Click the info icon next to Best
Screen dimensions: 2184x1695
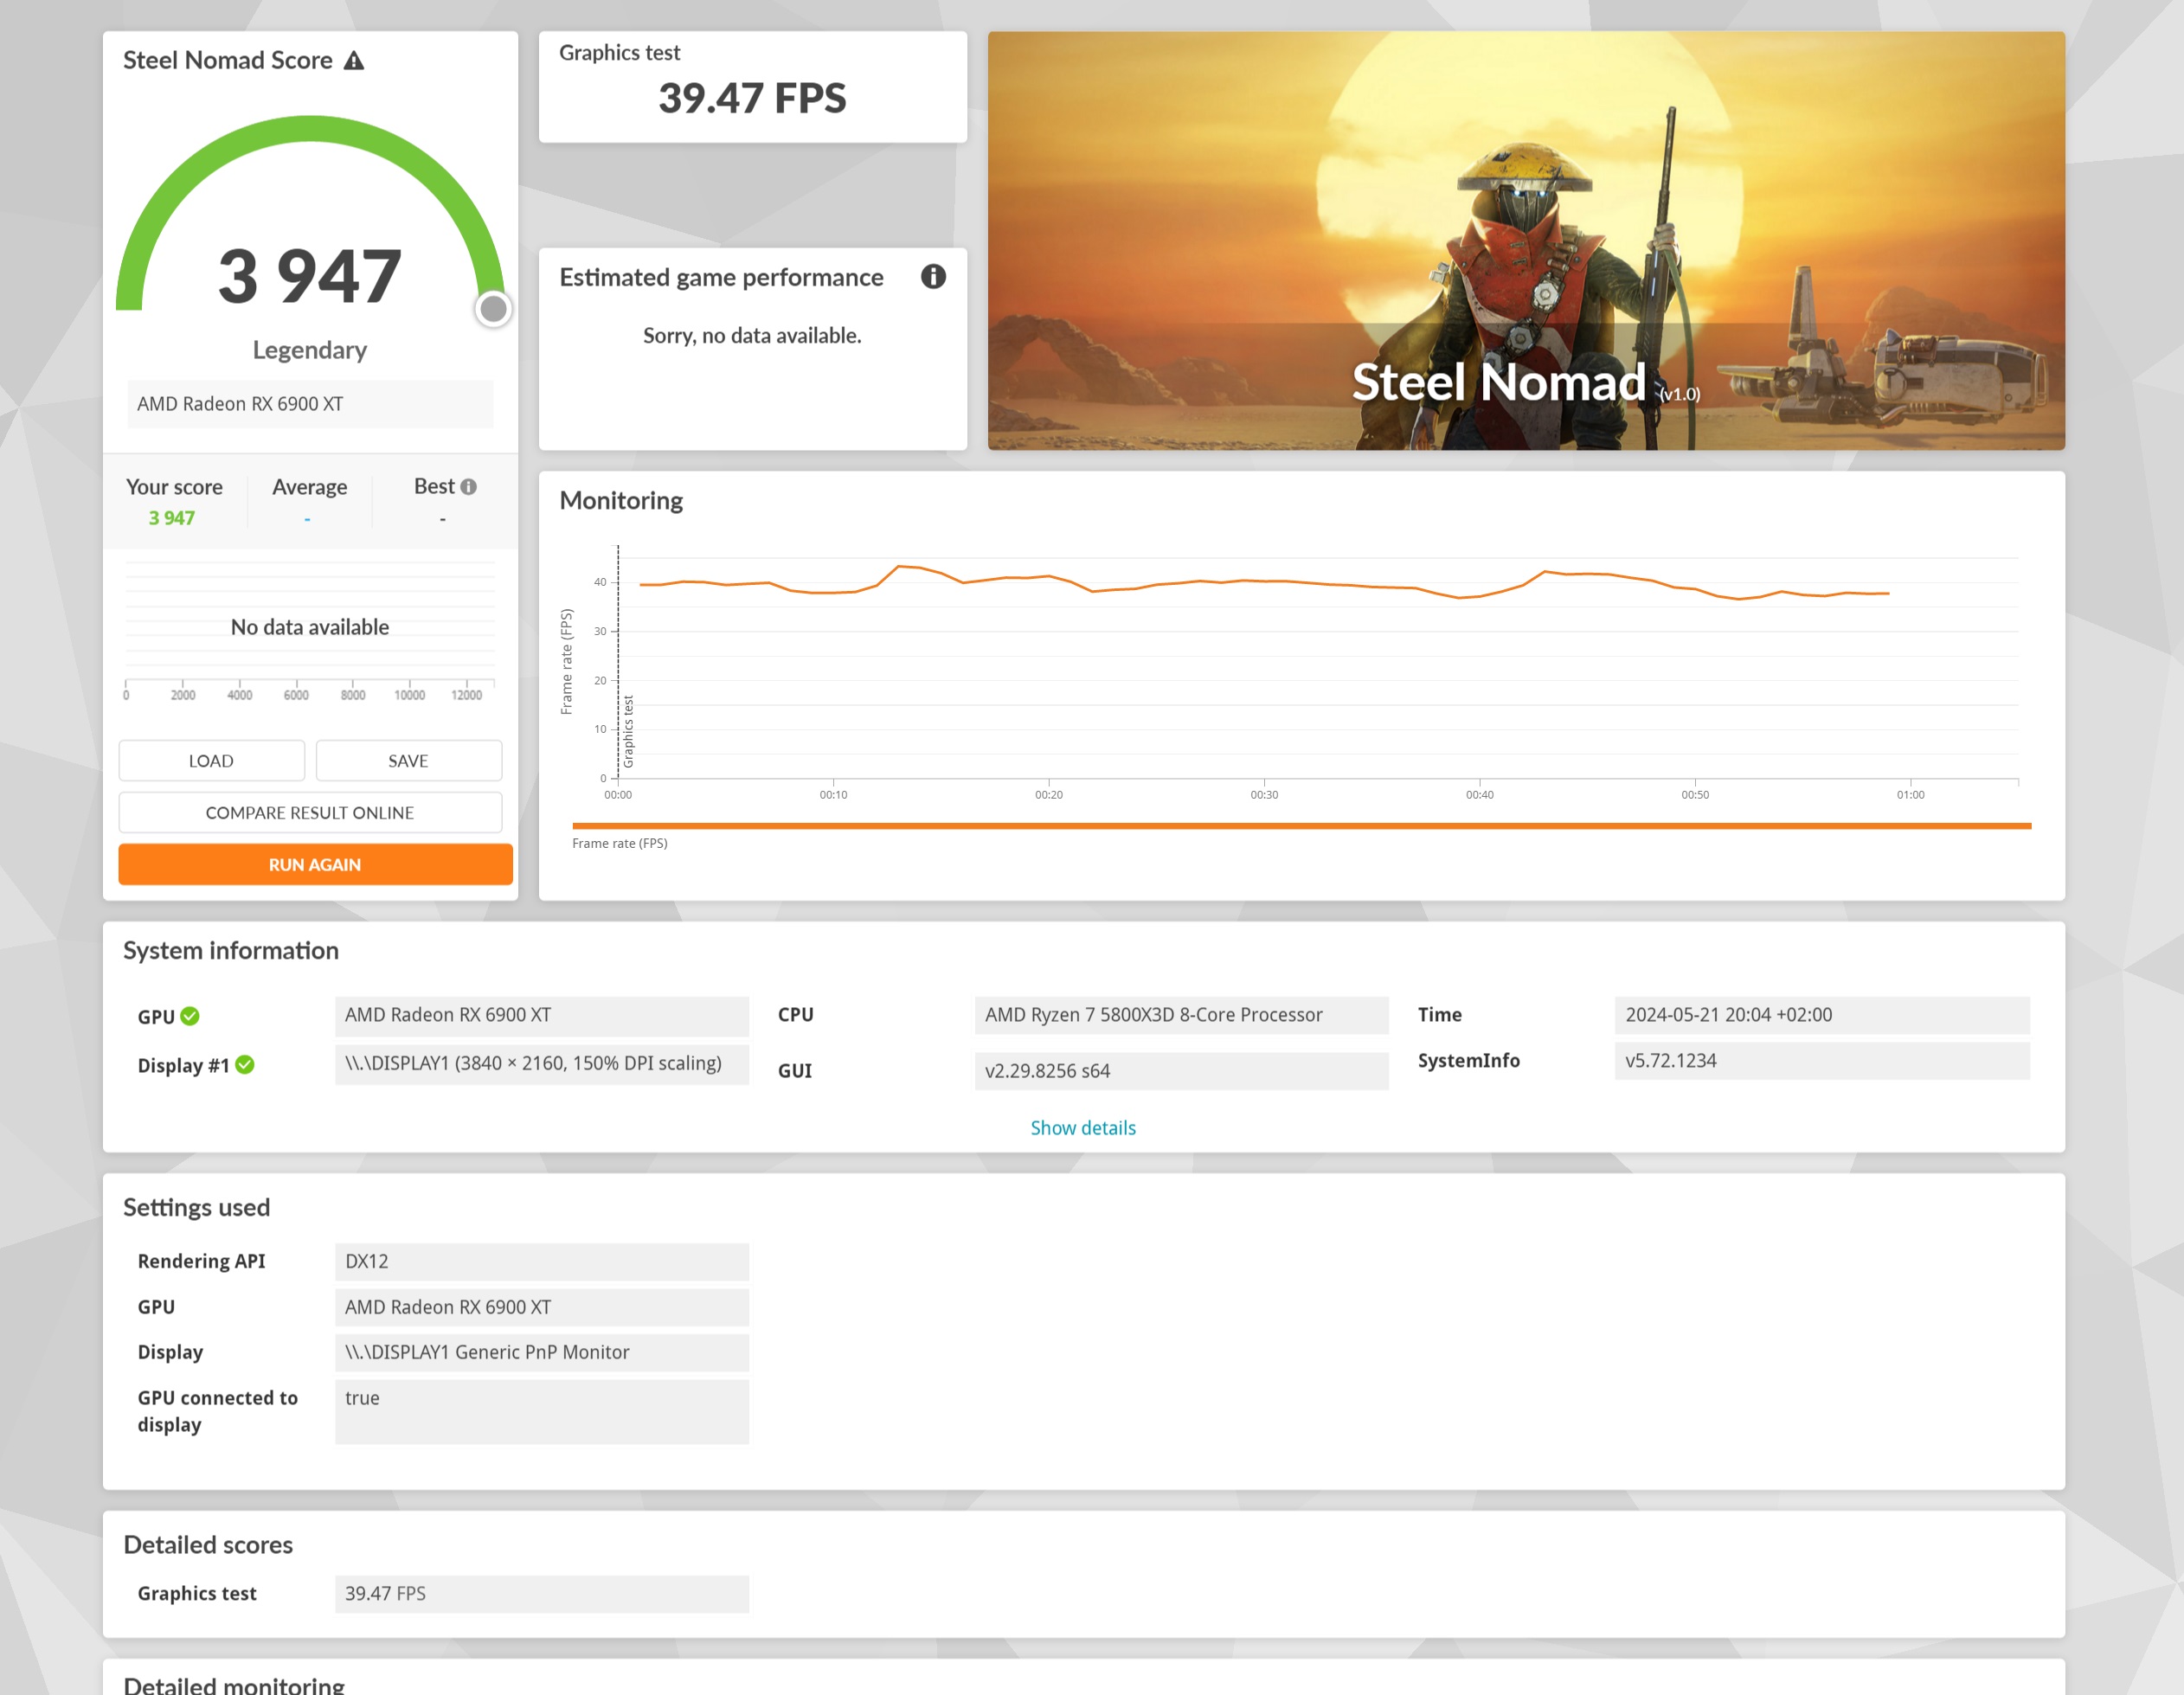(468, 487)
